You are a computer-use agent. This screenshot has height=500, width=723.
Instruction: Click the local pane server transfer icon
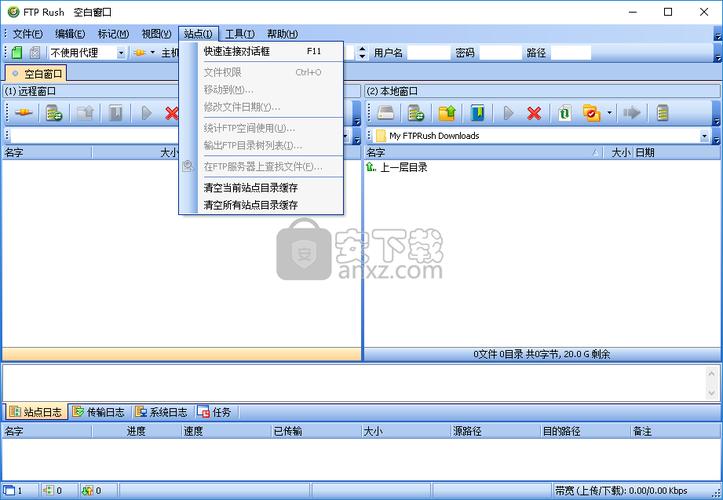tap(416, 113)
